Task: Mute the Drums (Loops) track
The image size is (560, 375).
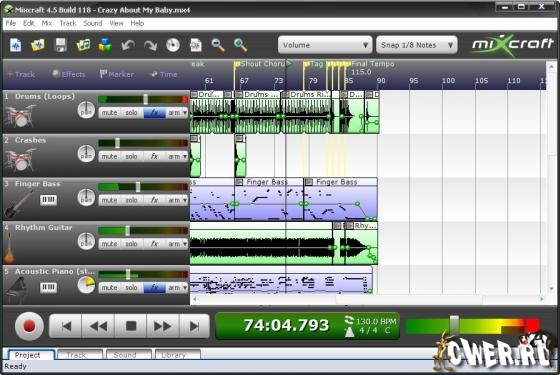Action: (109, 113)
